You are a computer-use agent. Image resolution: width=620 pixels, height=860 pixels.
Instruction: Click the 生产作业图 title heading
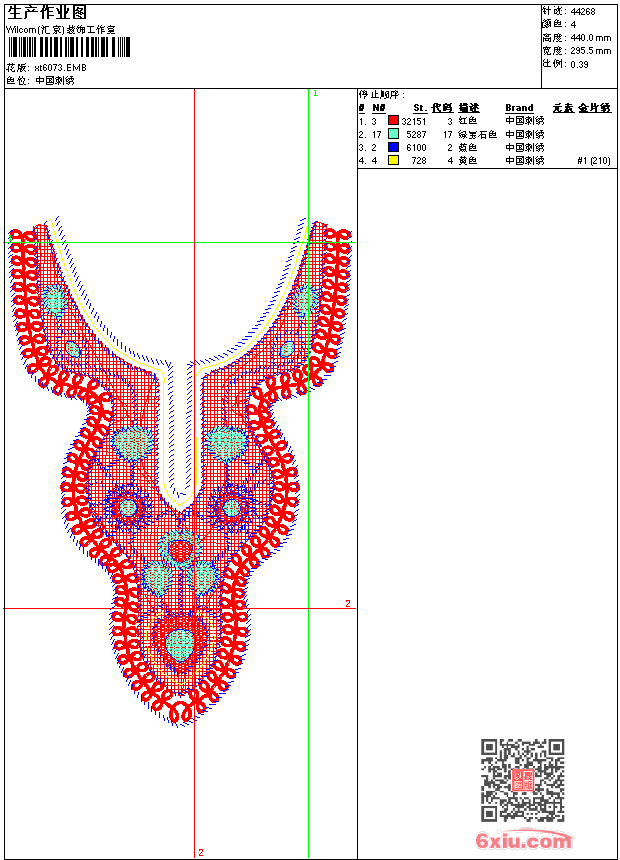click(47, 12)
